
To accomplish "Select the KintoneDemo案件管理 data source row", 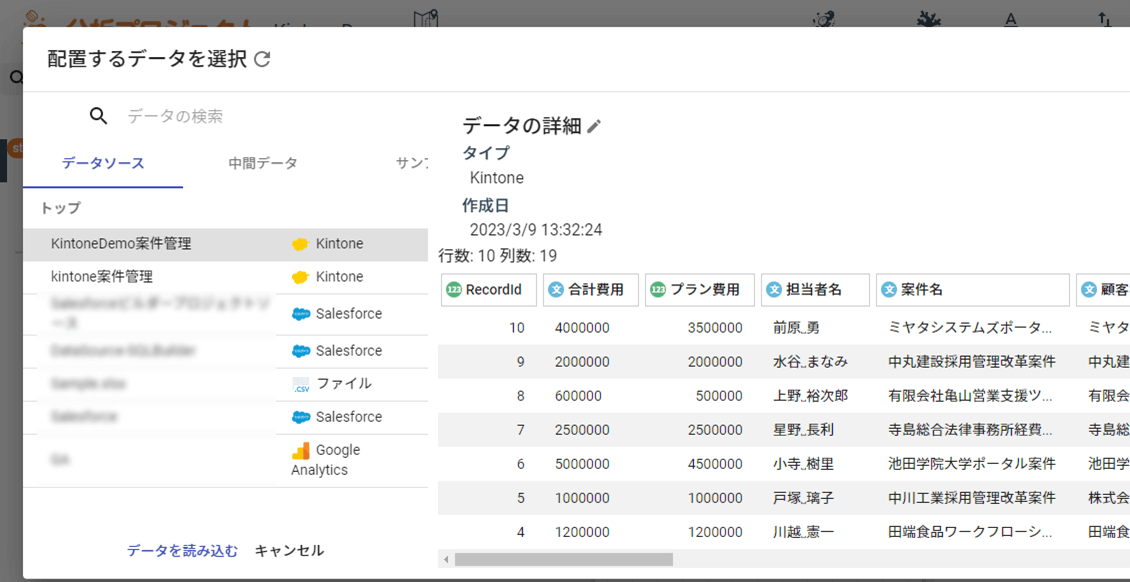I will [121, 244].
